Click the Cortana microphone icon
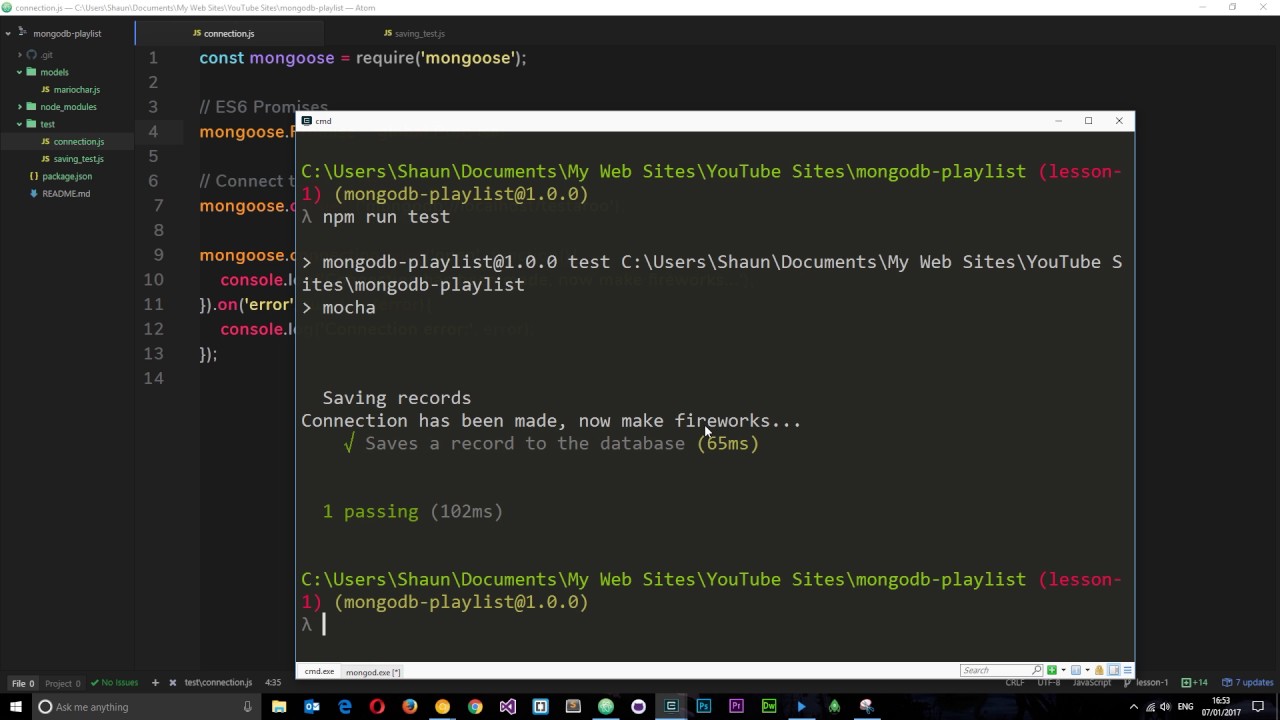The height and width of the screenshot is (720, 1280). pyautogui.click(x=247, y=707)
